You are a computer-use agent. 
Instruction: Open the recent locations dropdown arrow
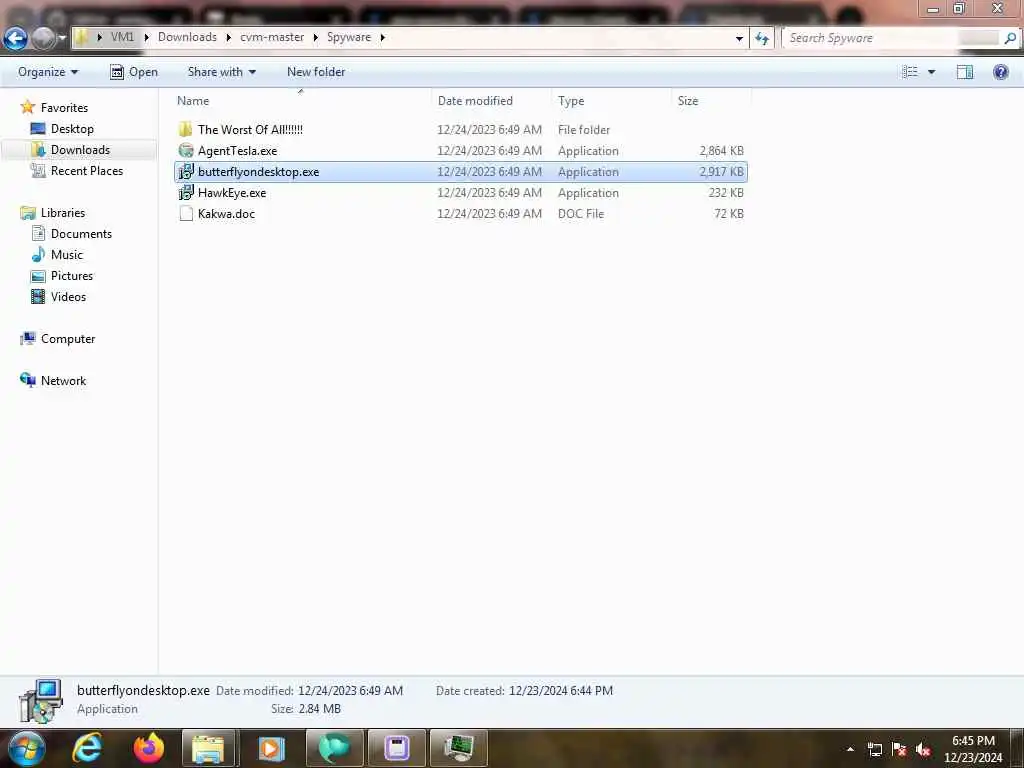(x=62, y=39)
